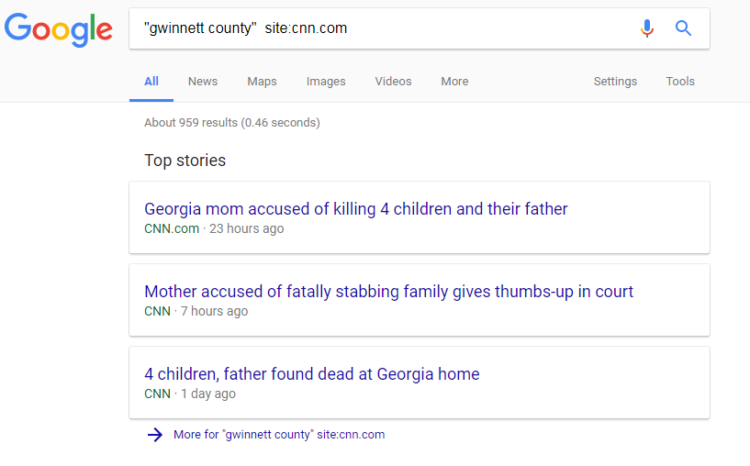
Task: Switch to the News tab
Action: (203, 81)
